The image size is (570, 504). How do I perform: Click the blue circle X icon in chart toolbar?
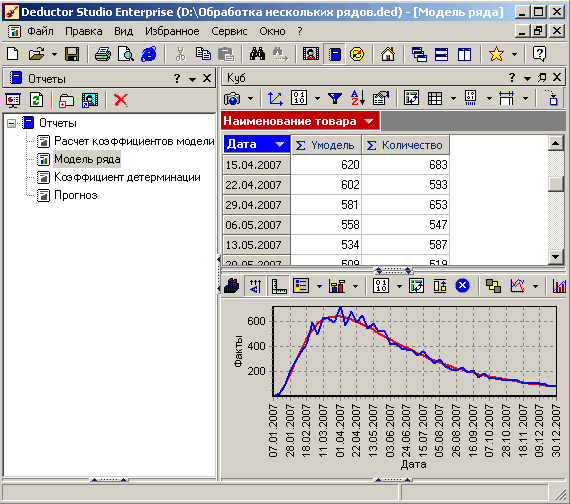click(462, 285)
